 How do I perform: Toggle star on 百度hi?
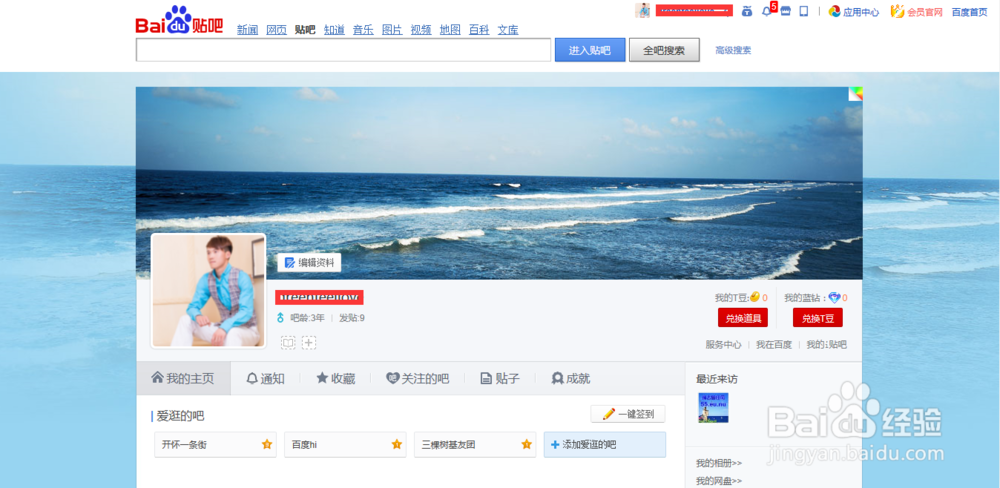tap(397, 444)
